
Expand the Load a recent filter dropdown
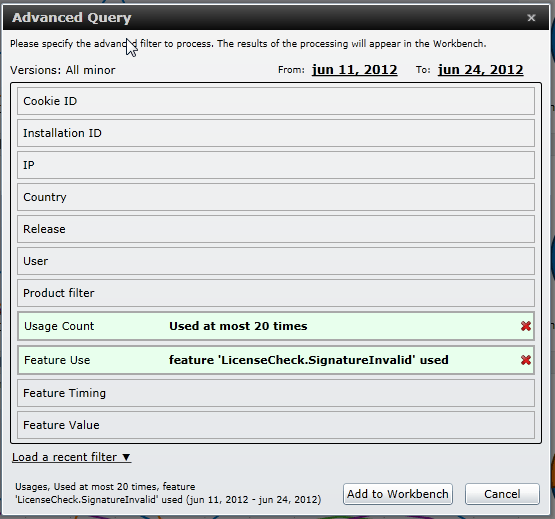[71, 457]
